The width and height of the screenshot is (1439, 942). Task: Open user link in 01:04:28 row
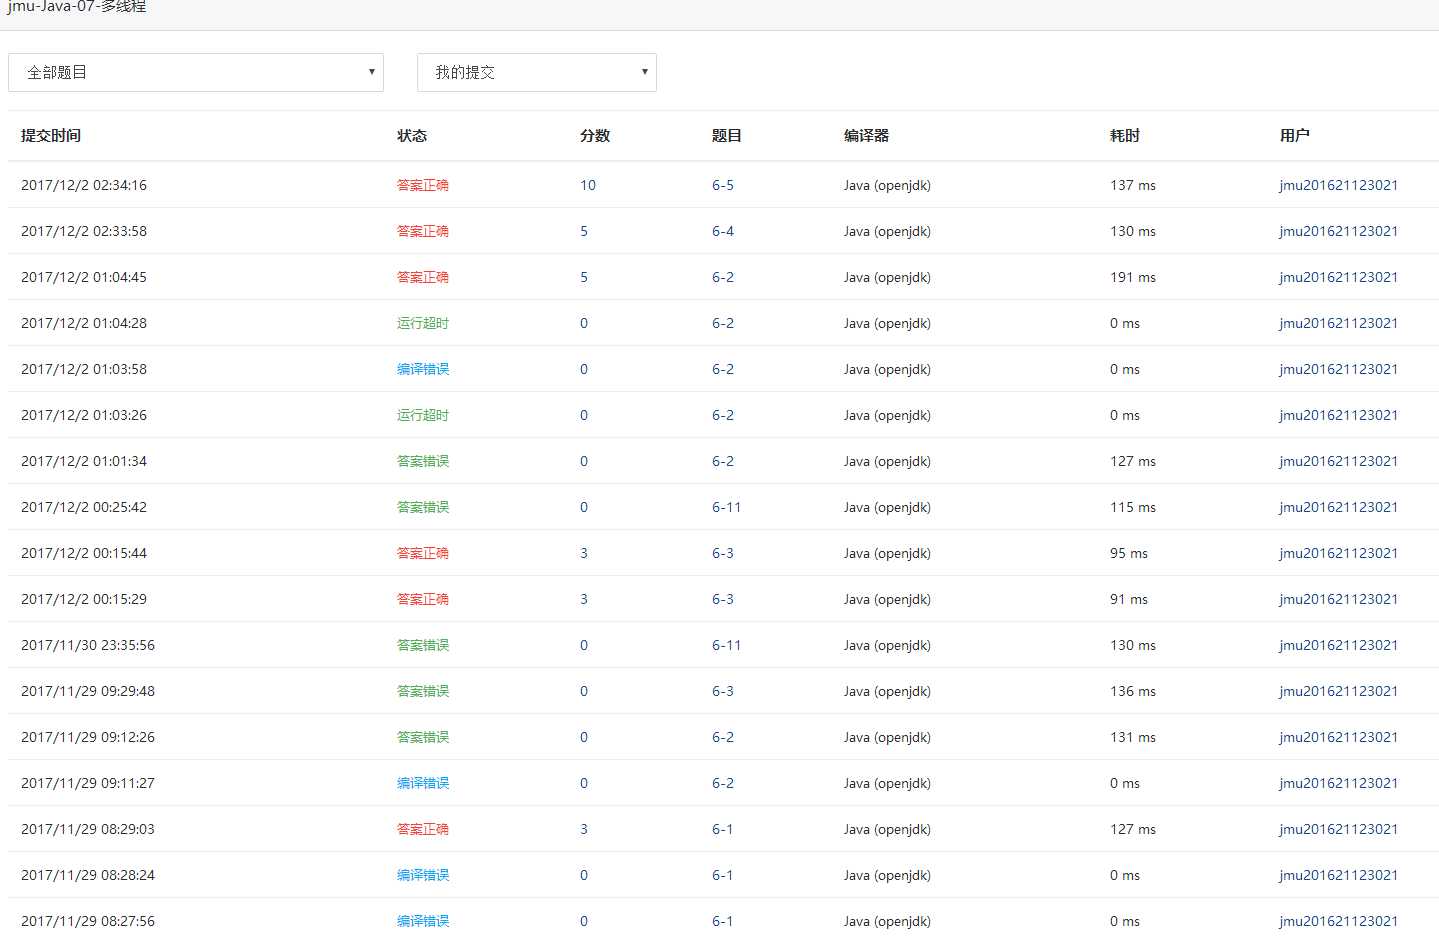(x=1338, y=323)
